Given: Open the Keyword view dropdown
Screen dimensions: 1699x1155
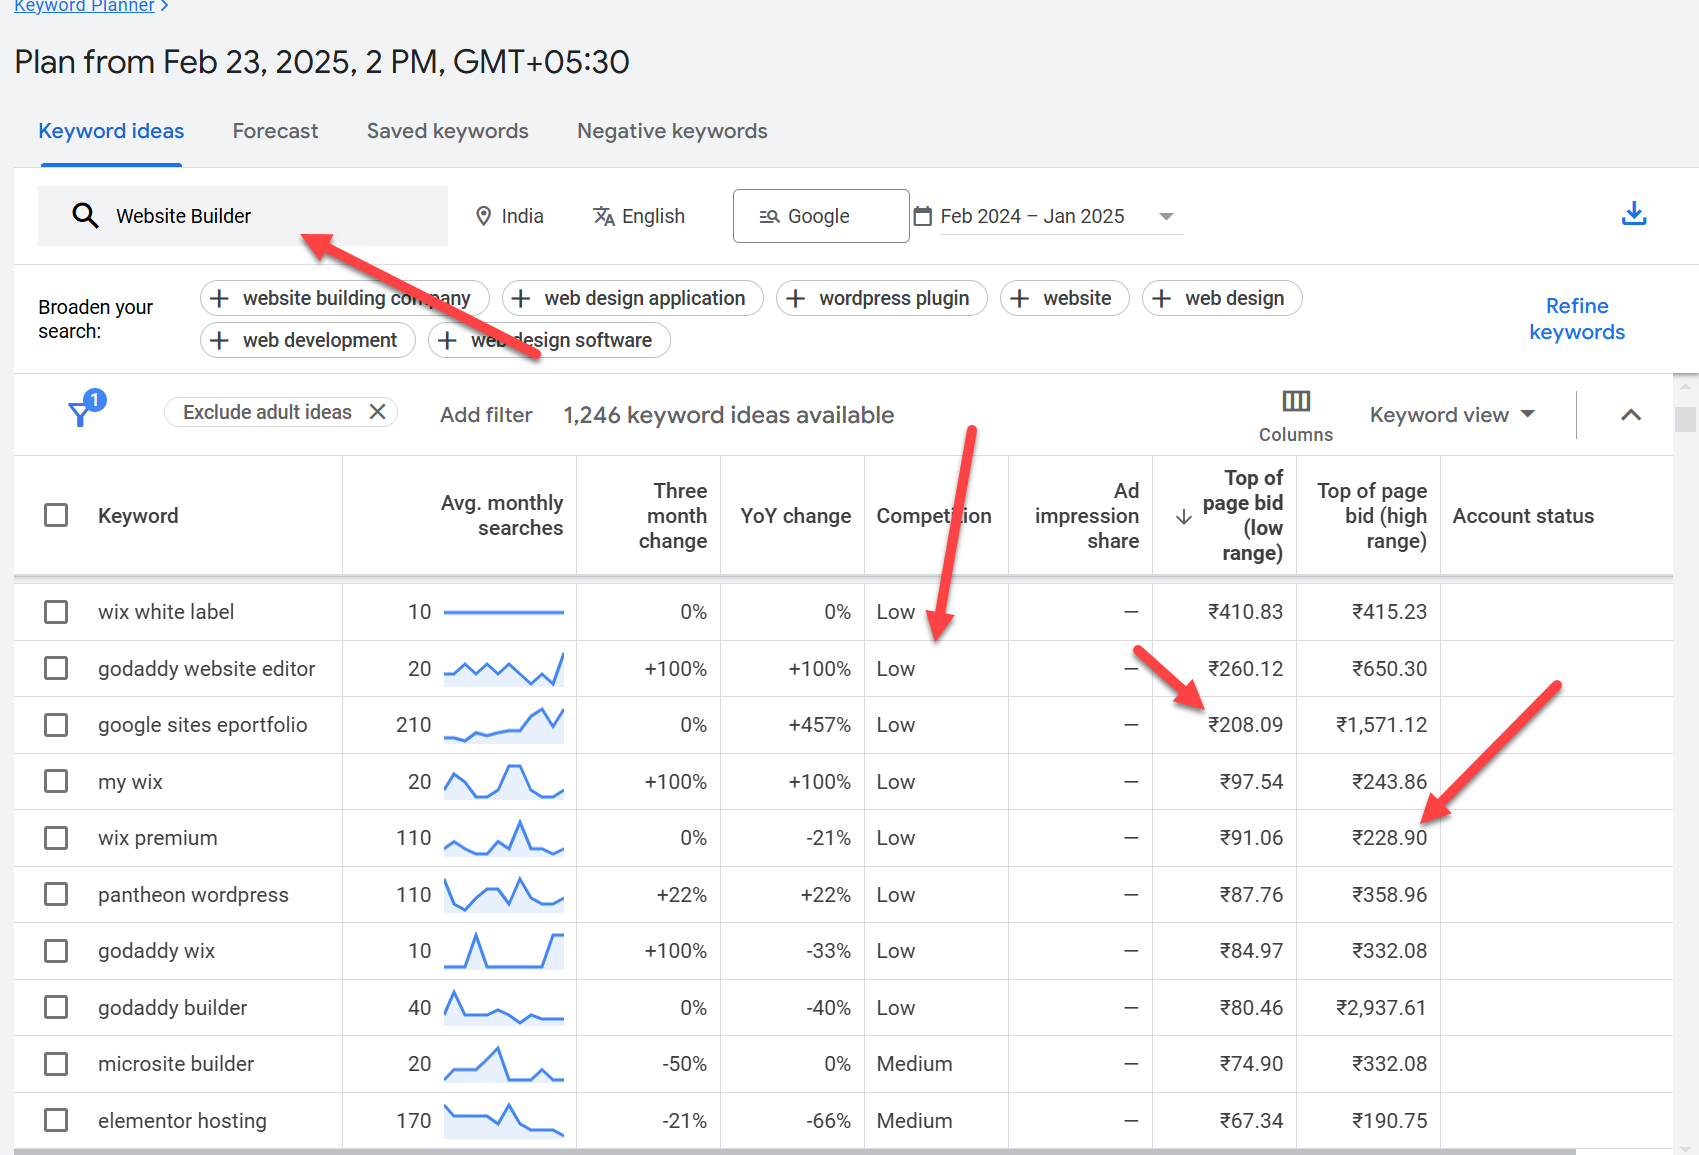Looking at the screenshot, I should click(x=1452, y=415).
